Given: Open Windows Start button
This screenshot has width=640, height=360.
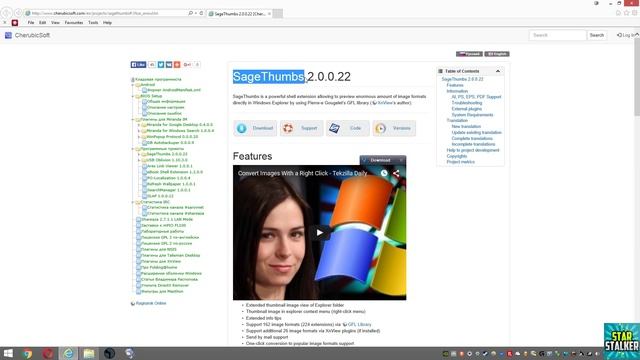Looking at the screenshot, I should (x=8, y=353).
